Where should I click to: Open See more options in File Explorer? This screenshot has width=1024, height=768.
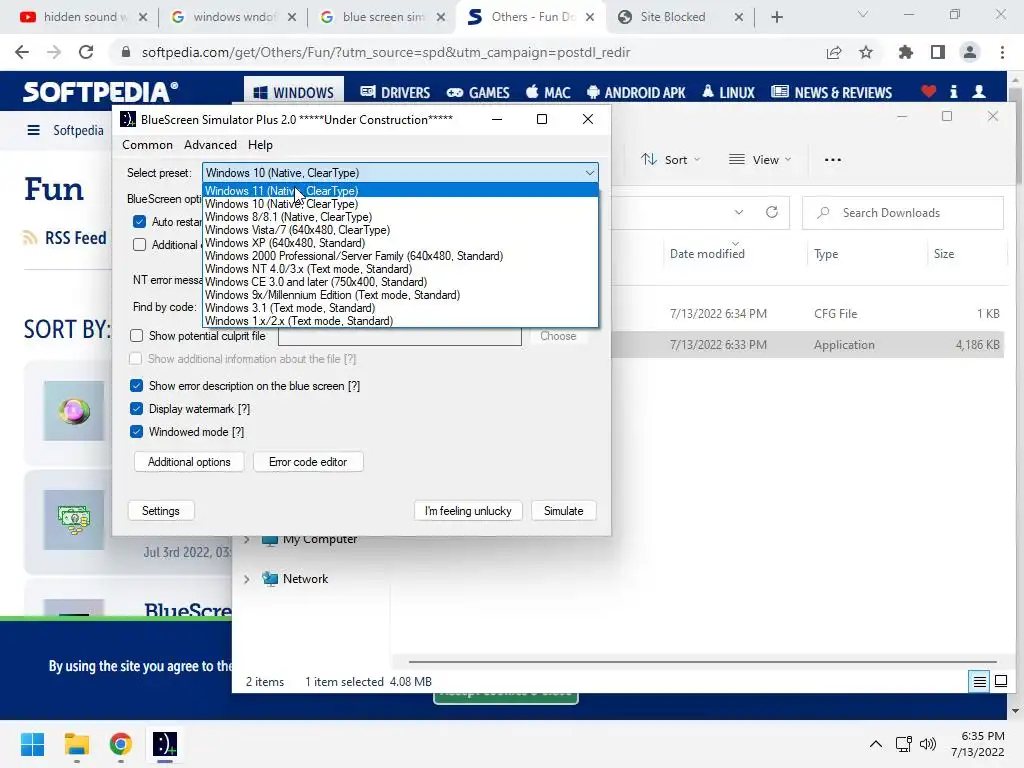tap(833, 160)
